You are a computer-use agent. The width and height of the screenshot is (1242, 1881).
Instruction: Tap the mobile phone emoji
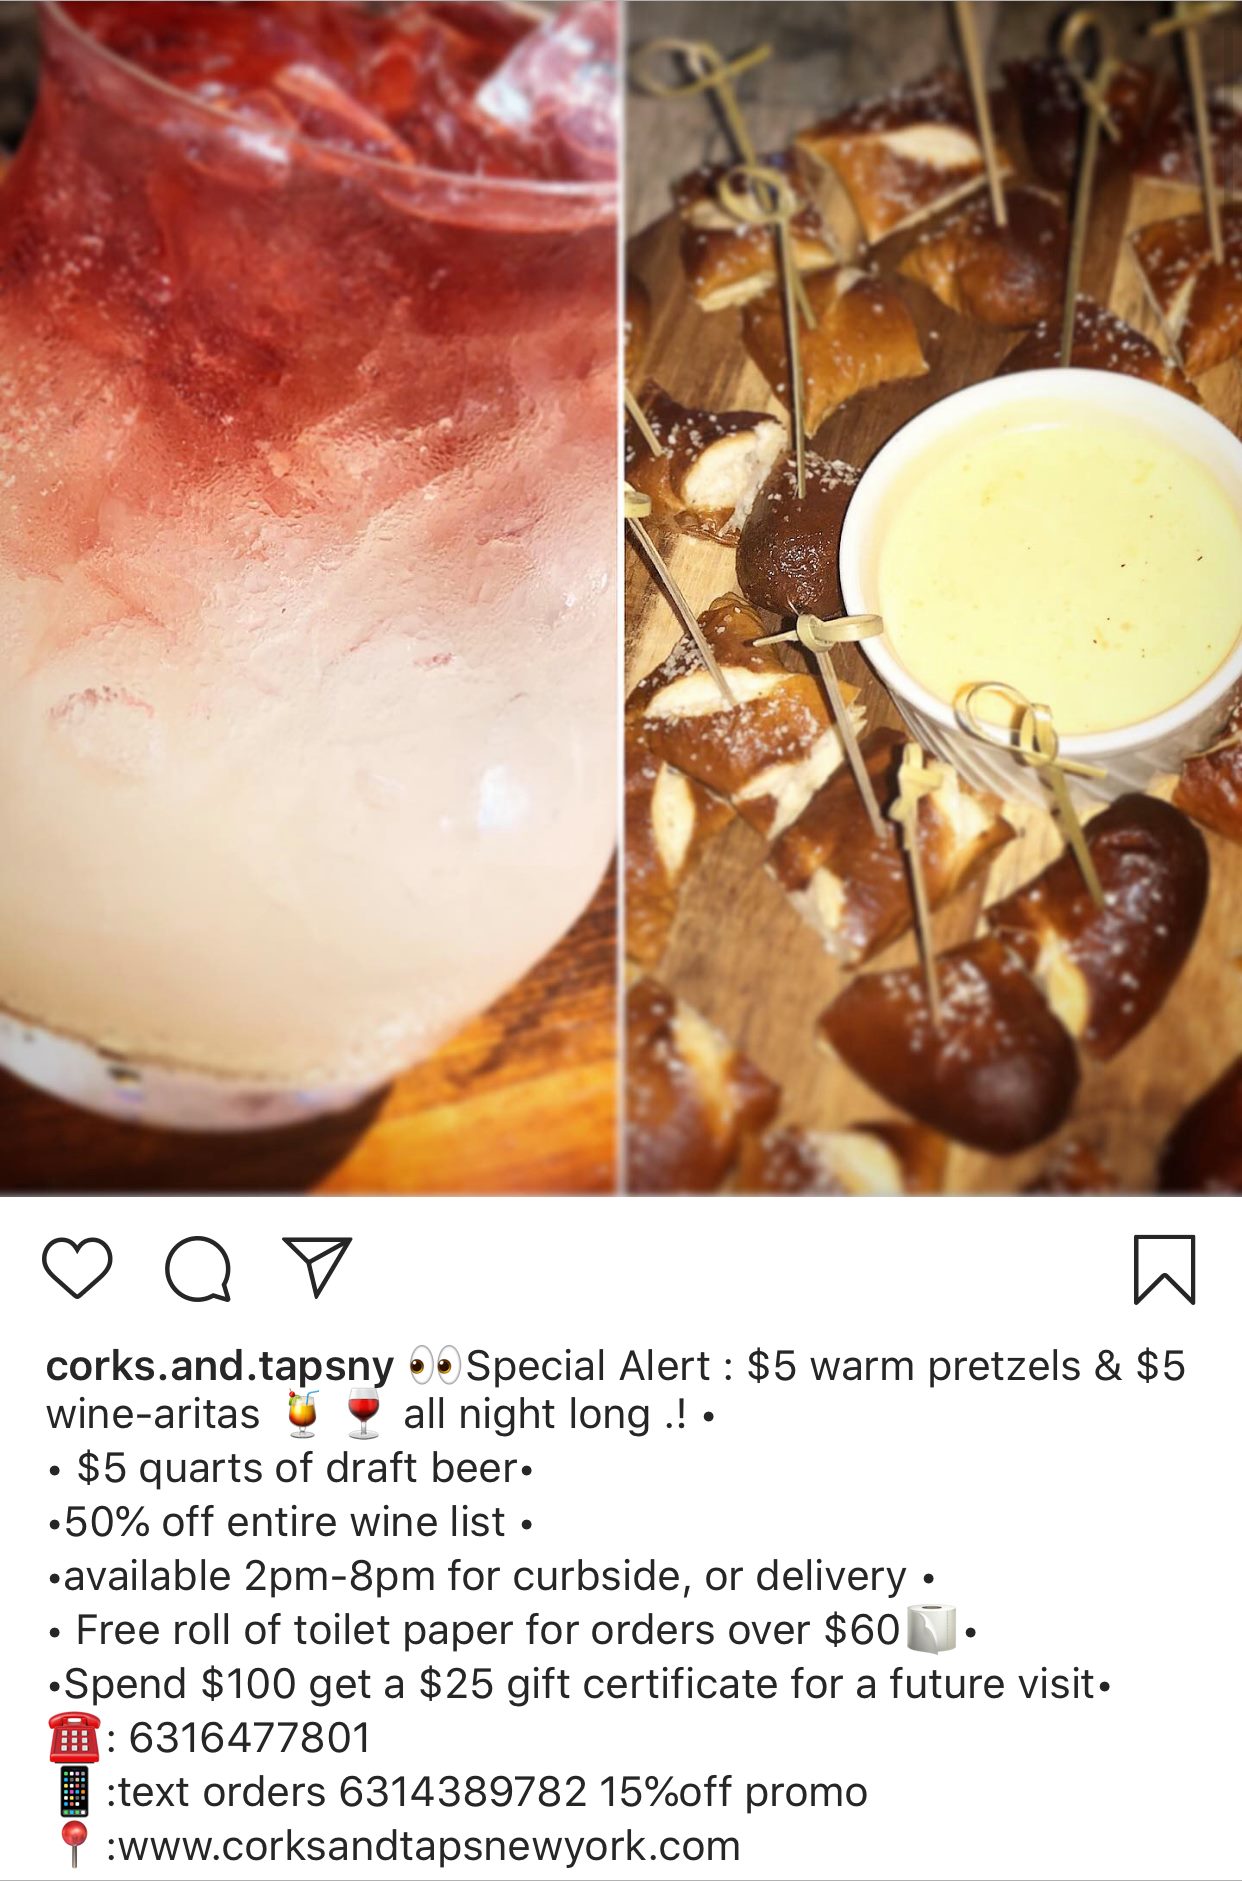(74, 1791)
